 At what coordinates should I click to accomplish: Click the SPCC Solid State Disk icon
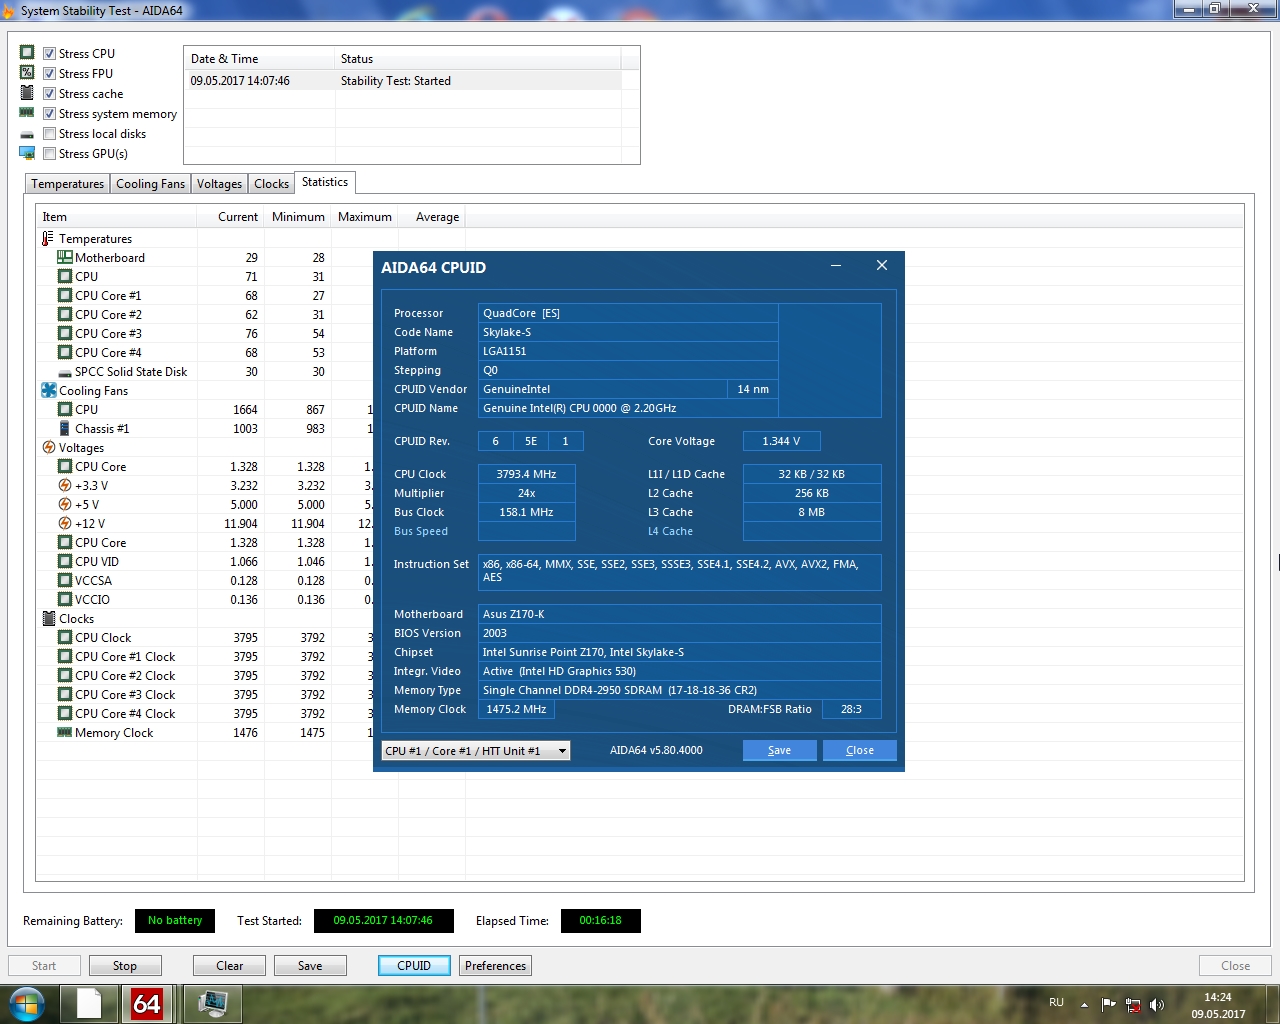(65, 372)
